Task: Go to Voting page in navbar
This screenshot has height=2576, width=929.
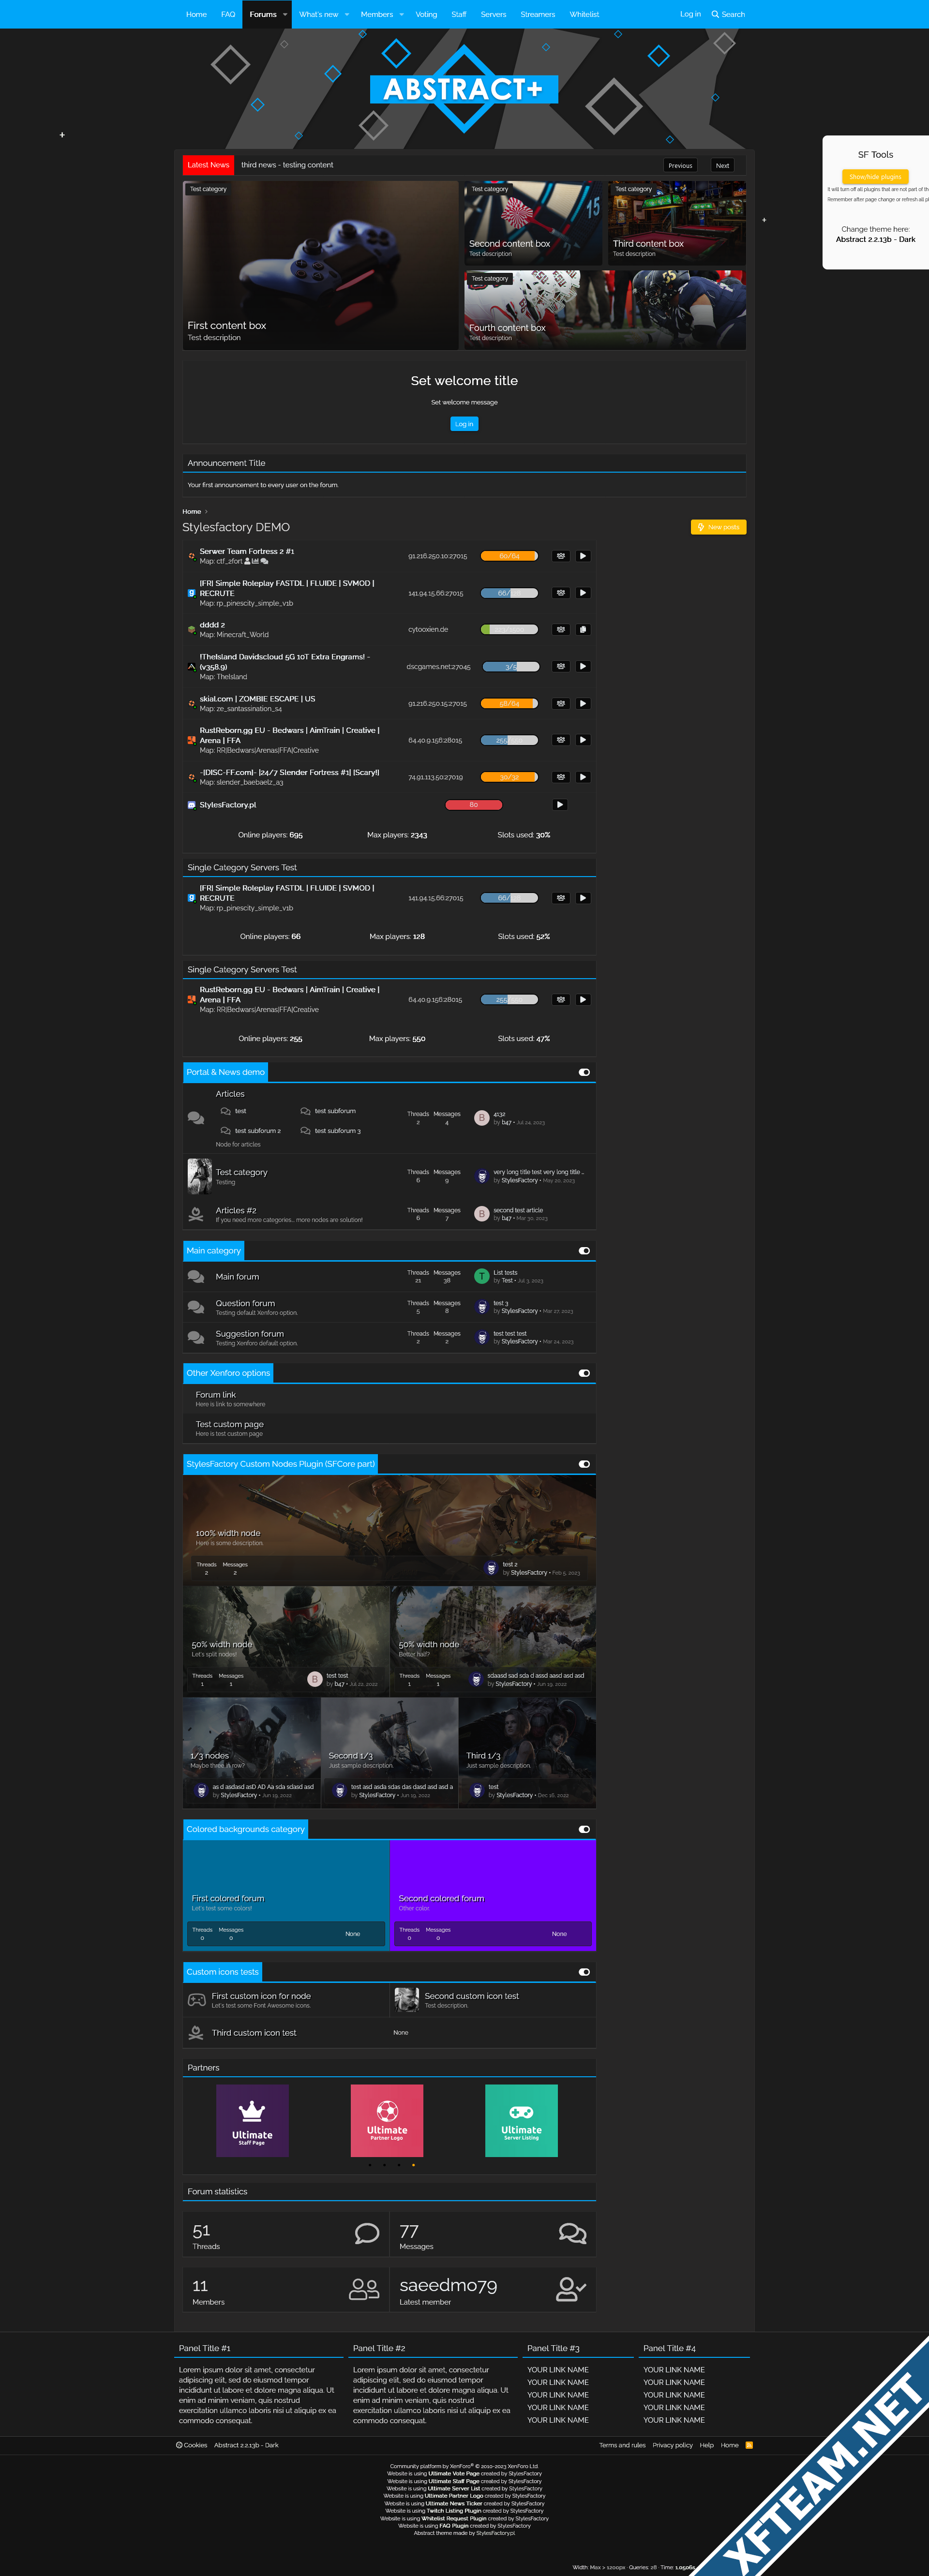Action: point(426,14)
